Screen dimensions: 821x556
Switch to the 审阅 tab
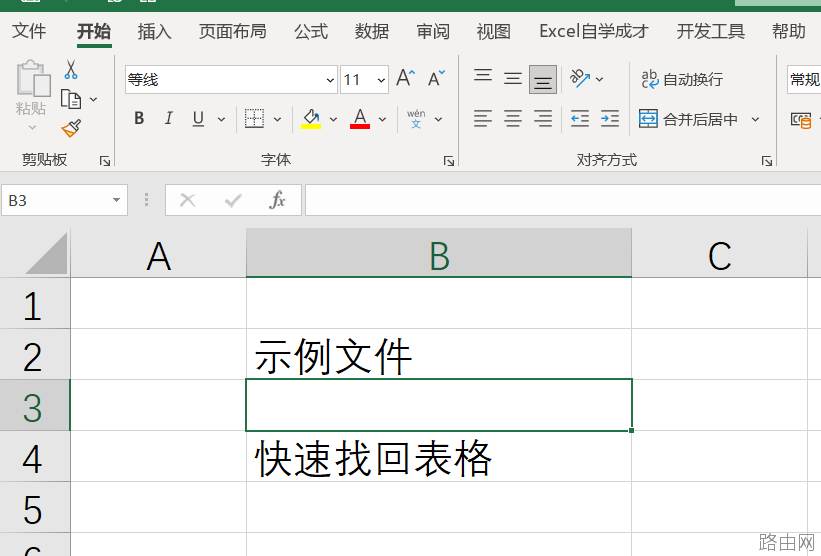click(433, 31)
